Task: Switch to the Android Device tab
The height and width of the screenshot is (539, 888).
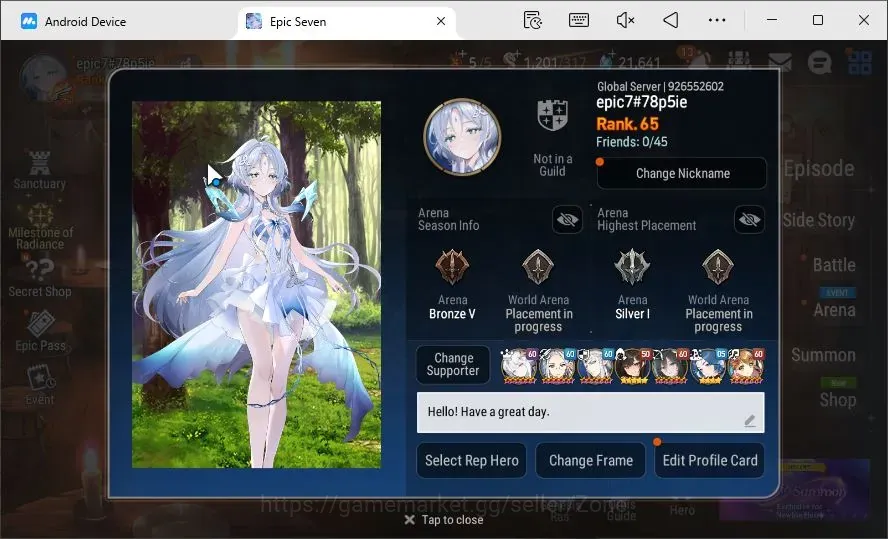Action: coord(74,22)
